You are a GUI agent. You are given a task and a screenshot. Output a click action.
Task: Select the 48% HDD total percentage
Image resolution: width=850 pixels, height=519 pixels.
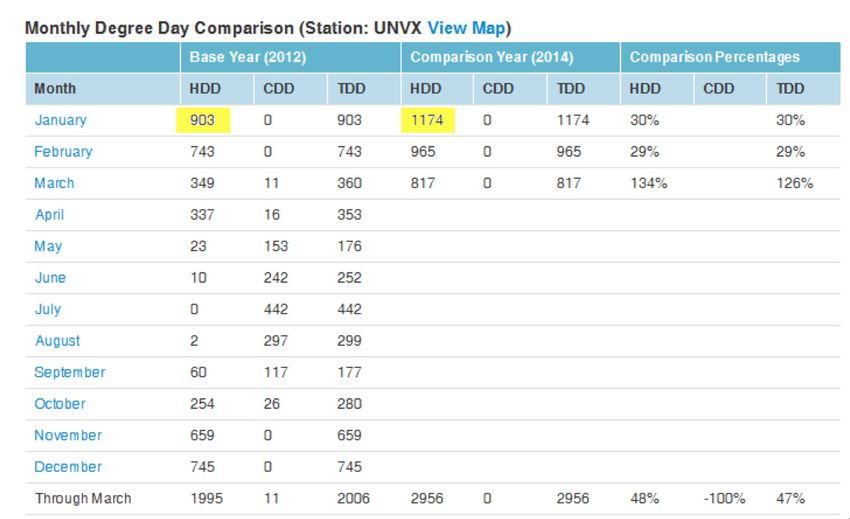coord(644,498)
